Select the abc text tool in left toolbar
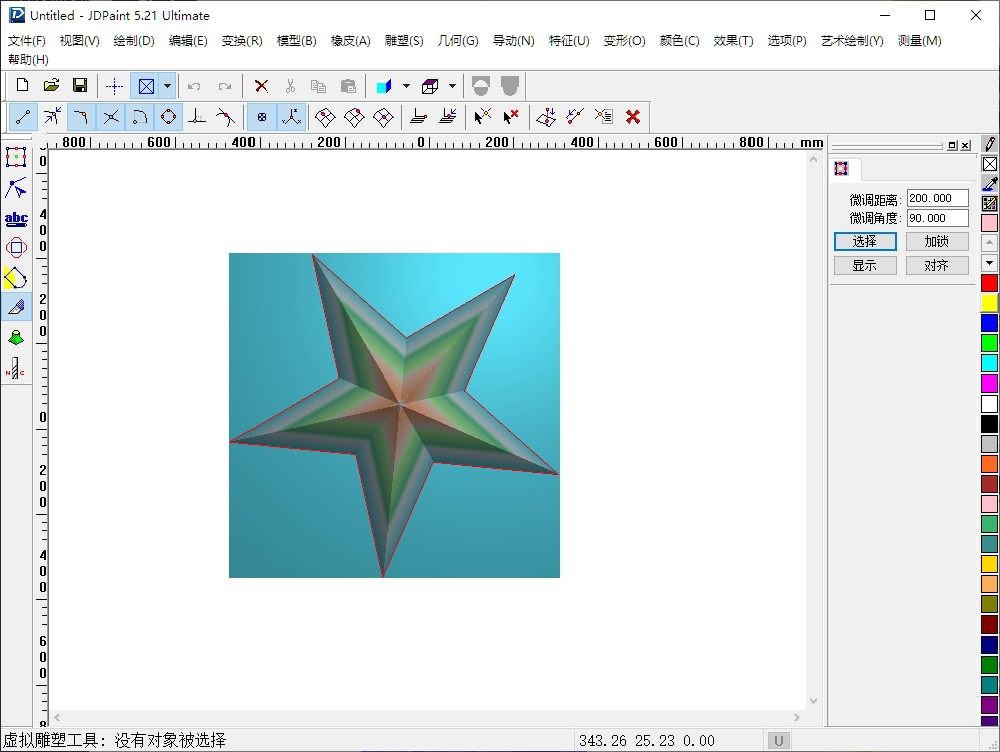The image size is (1000, 752). click(x=16, y=219)
